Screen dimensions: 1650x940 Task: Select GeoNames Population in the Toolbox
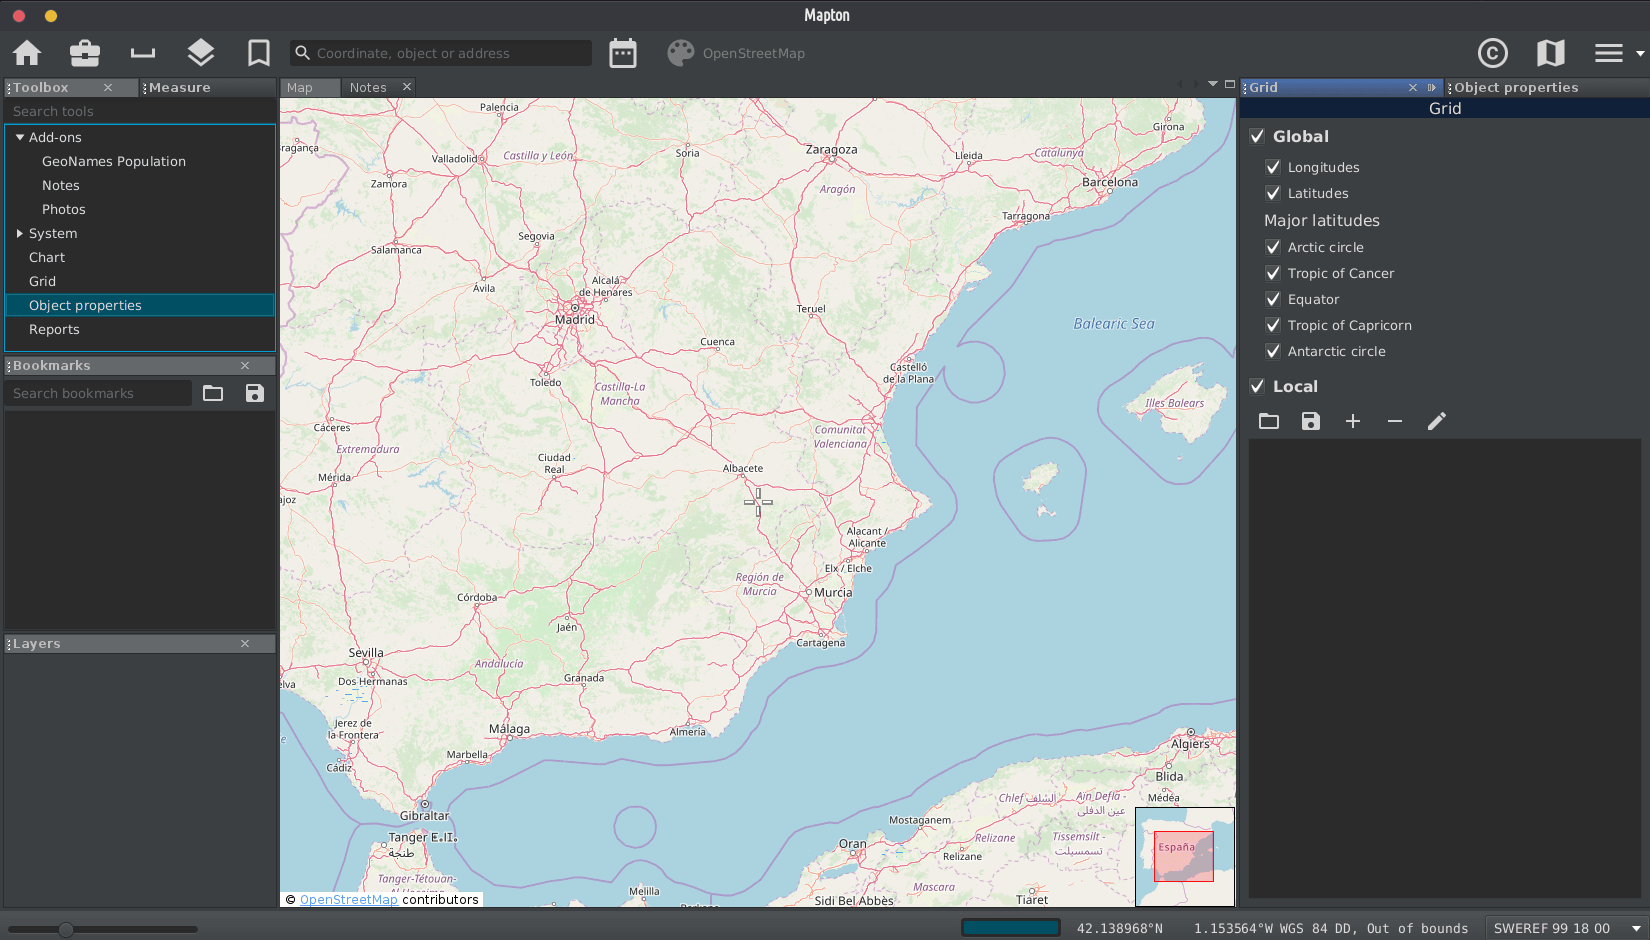click(114, 161)
